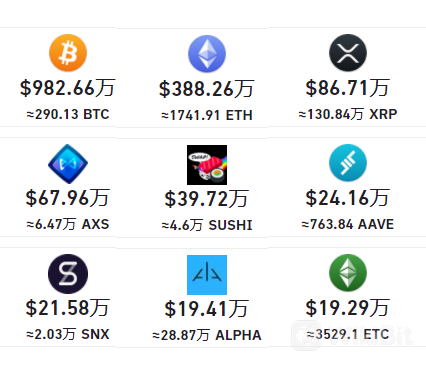This screenshot has width=426, height=366.
Task: Click the ≈1741.91 ETH text
Action: pyautogui.click(x=207, y=115)
